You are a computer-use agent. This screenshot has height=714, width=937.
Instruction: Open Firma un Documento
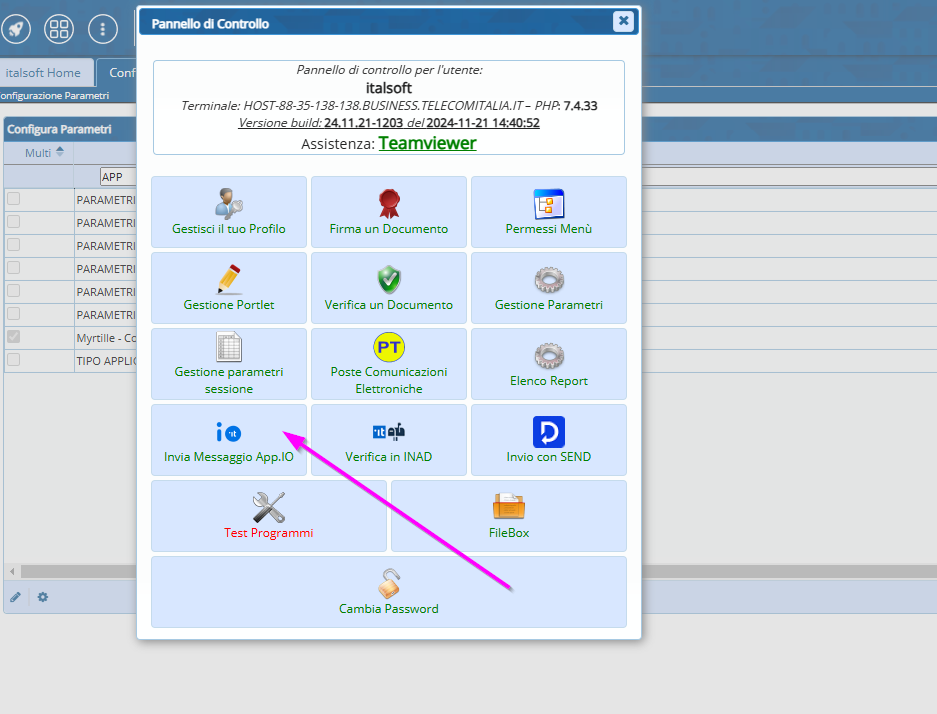(x=388, y=212)
